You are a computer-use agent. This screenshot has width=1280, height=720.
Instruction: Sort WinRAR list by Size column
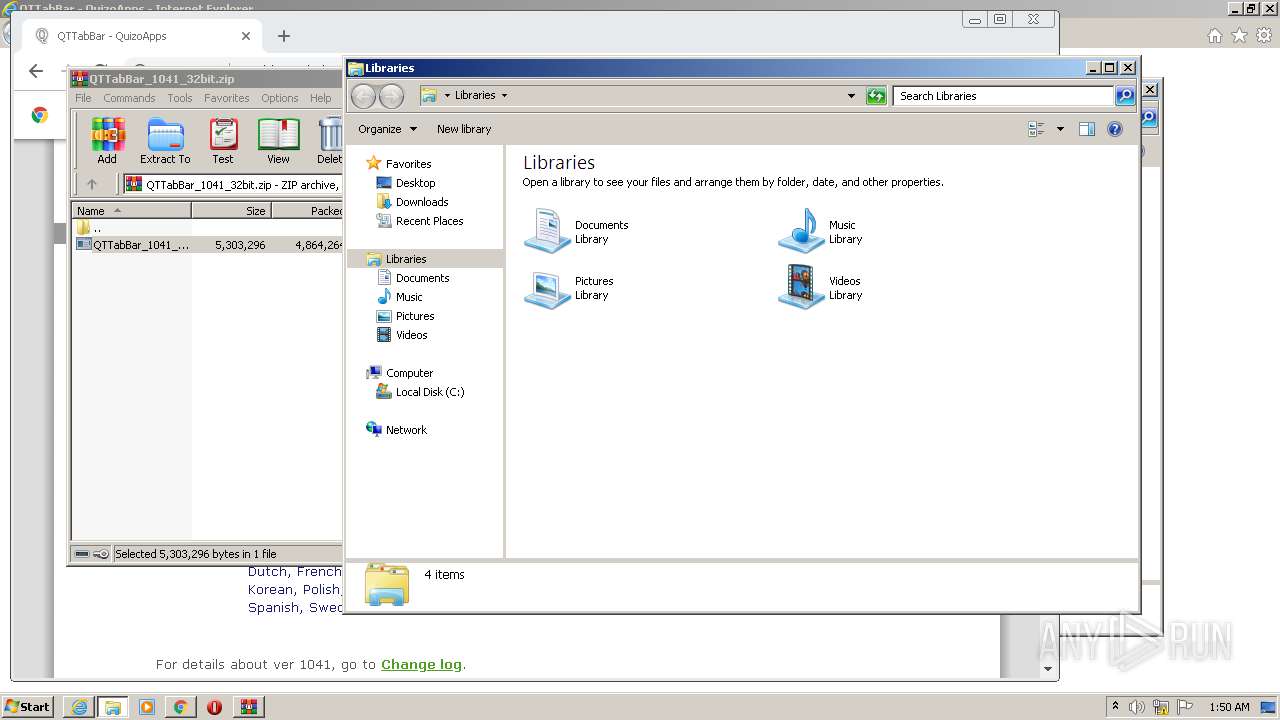click(231, 211)
